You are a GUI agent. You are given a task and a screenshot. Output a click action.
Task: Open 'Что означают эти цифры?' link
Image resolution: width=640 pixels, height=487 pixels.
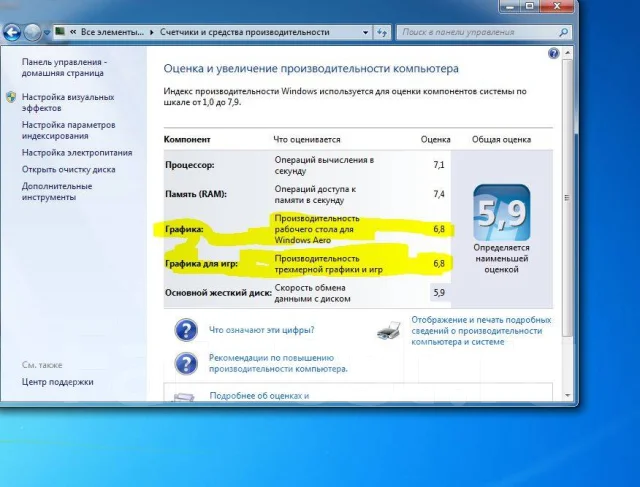point(262,330)
